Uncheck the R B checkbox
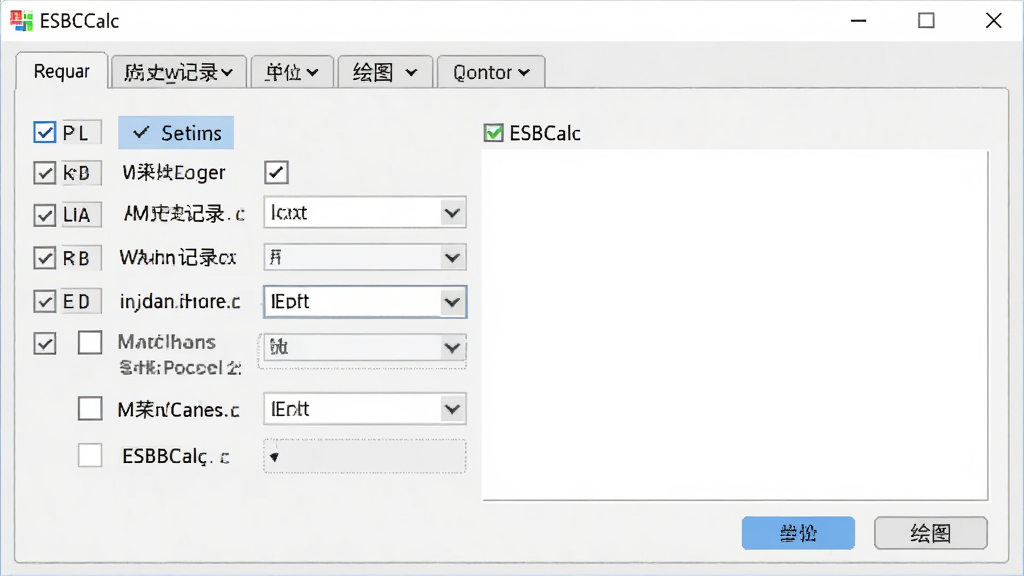The height and width of the screenshot is (576, 1024). point(44,258)
